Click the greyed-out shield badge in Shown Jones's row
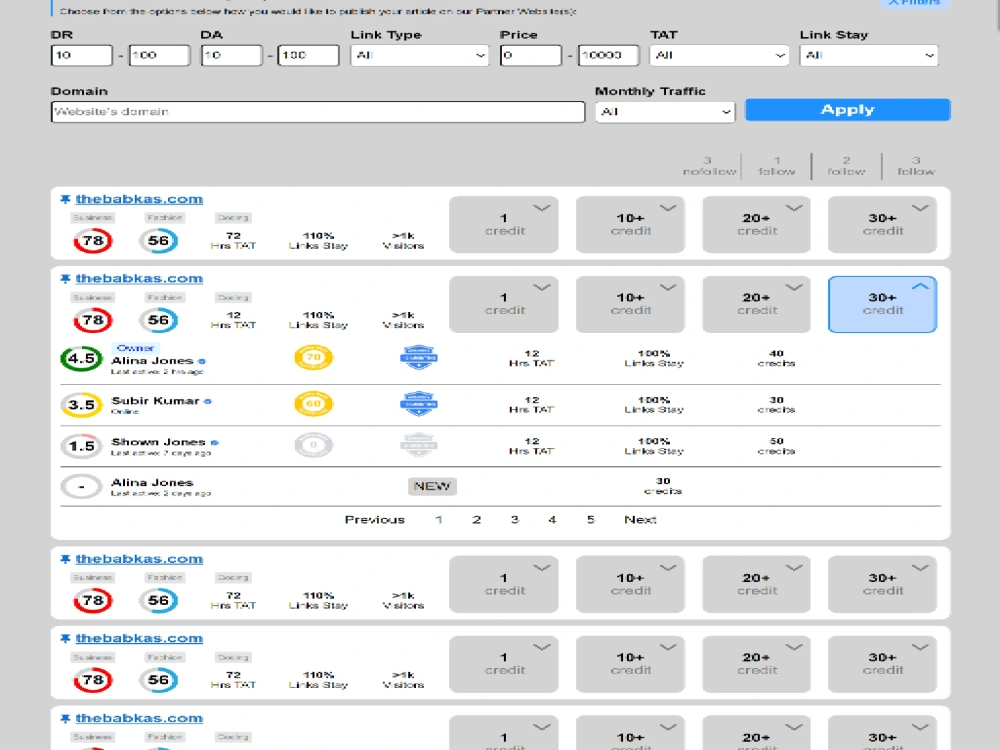Image resolution: width=1000 pixels, height=750 pixels. point(418,445)
